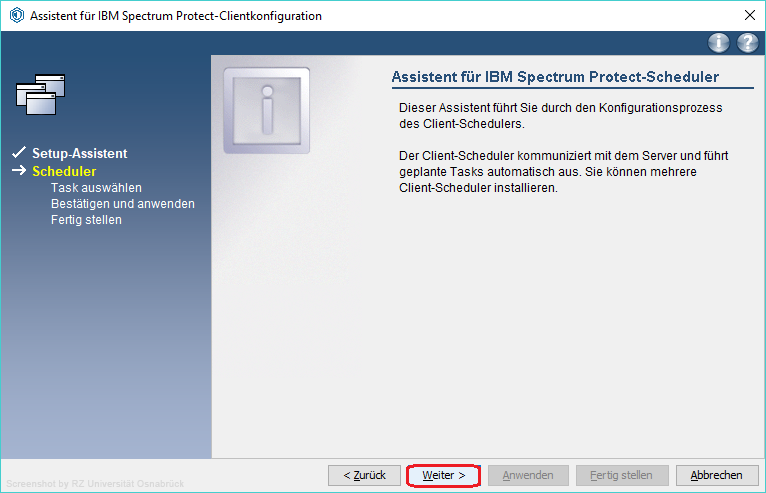Proceed by pressing the Weiter button

click(x=444, y=475)
